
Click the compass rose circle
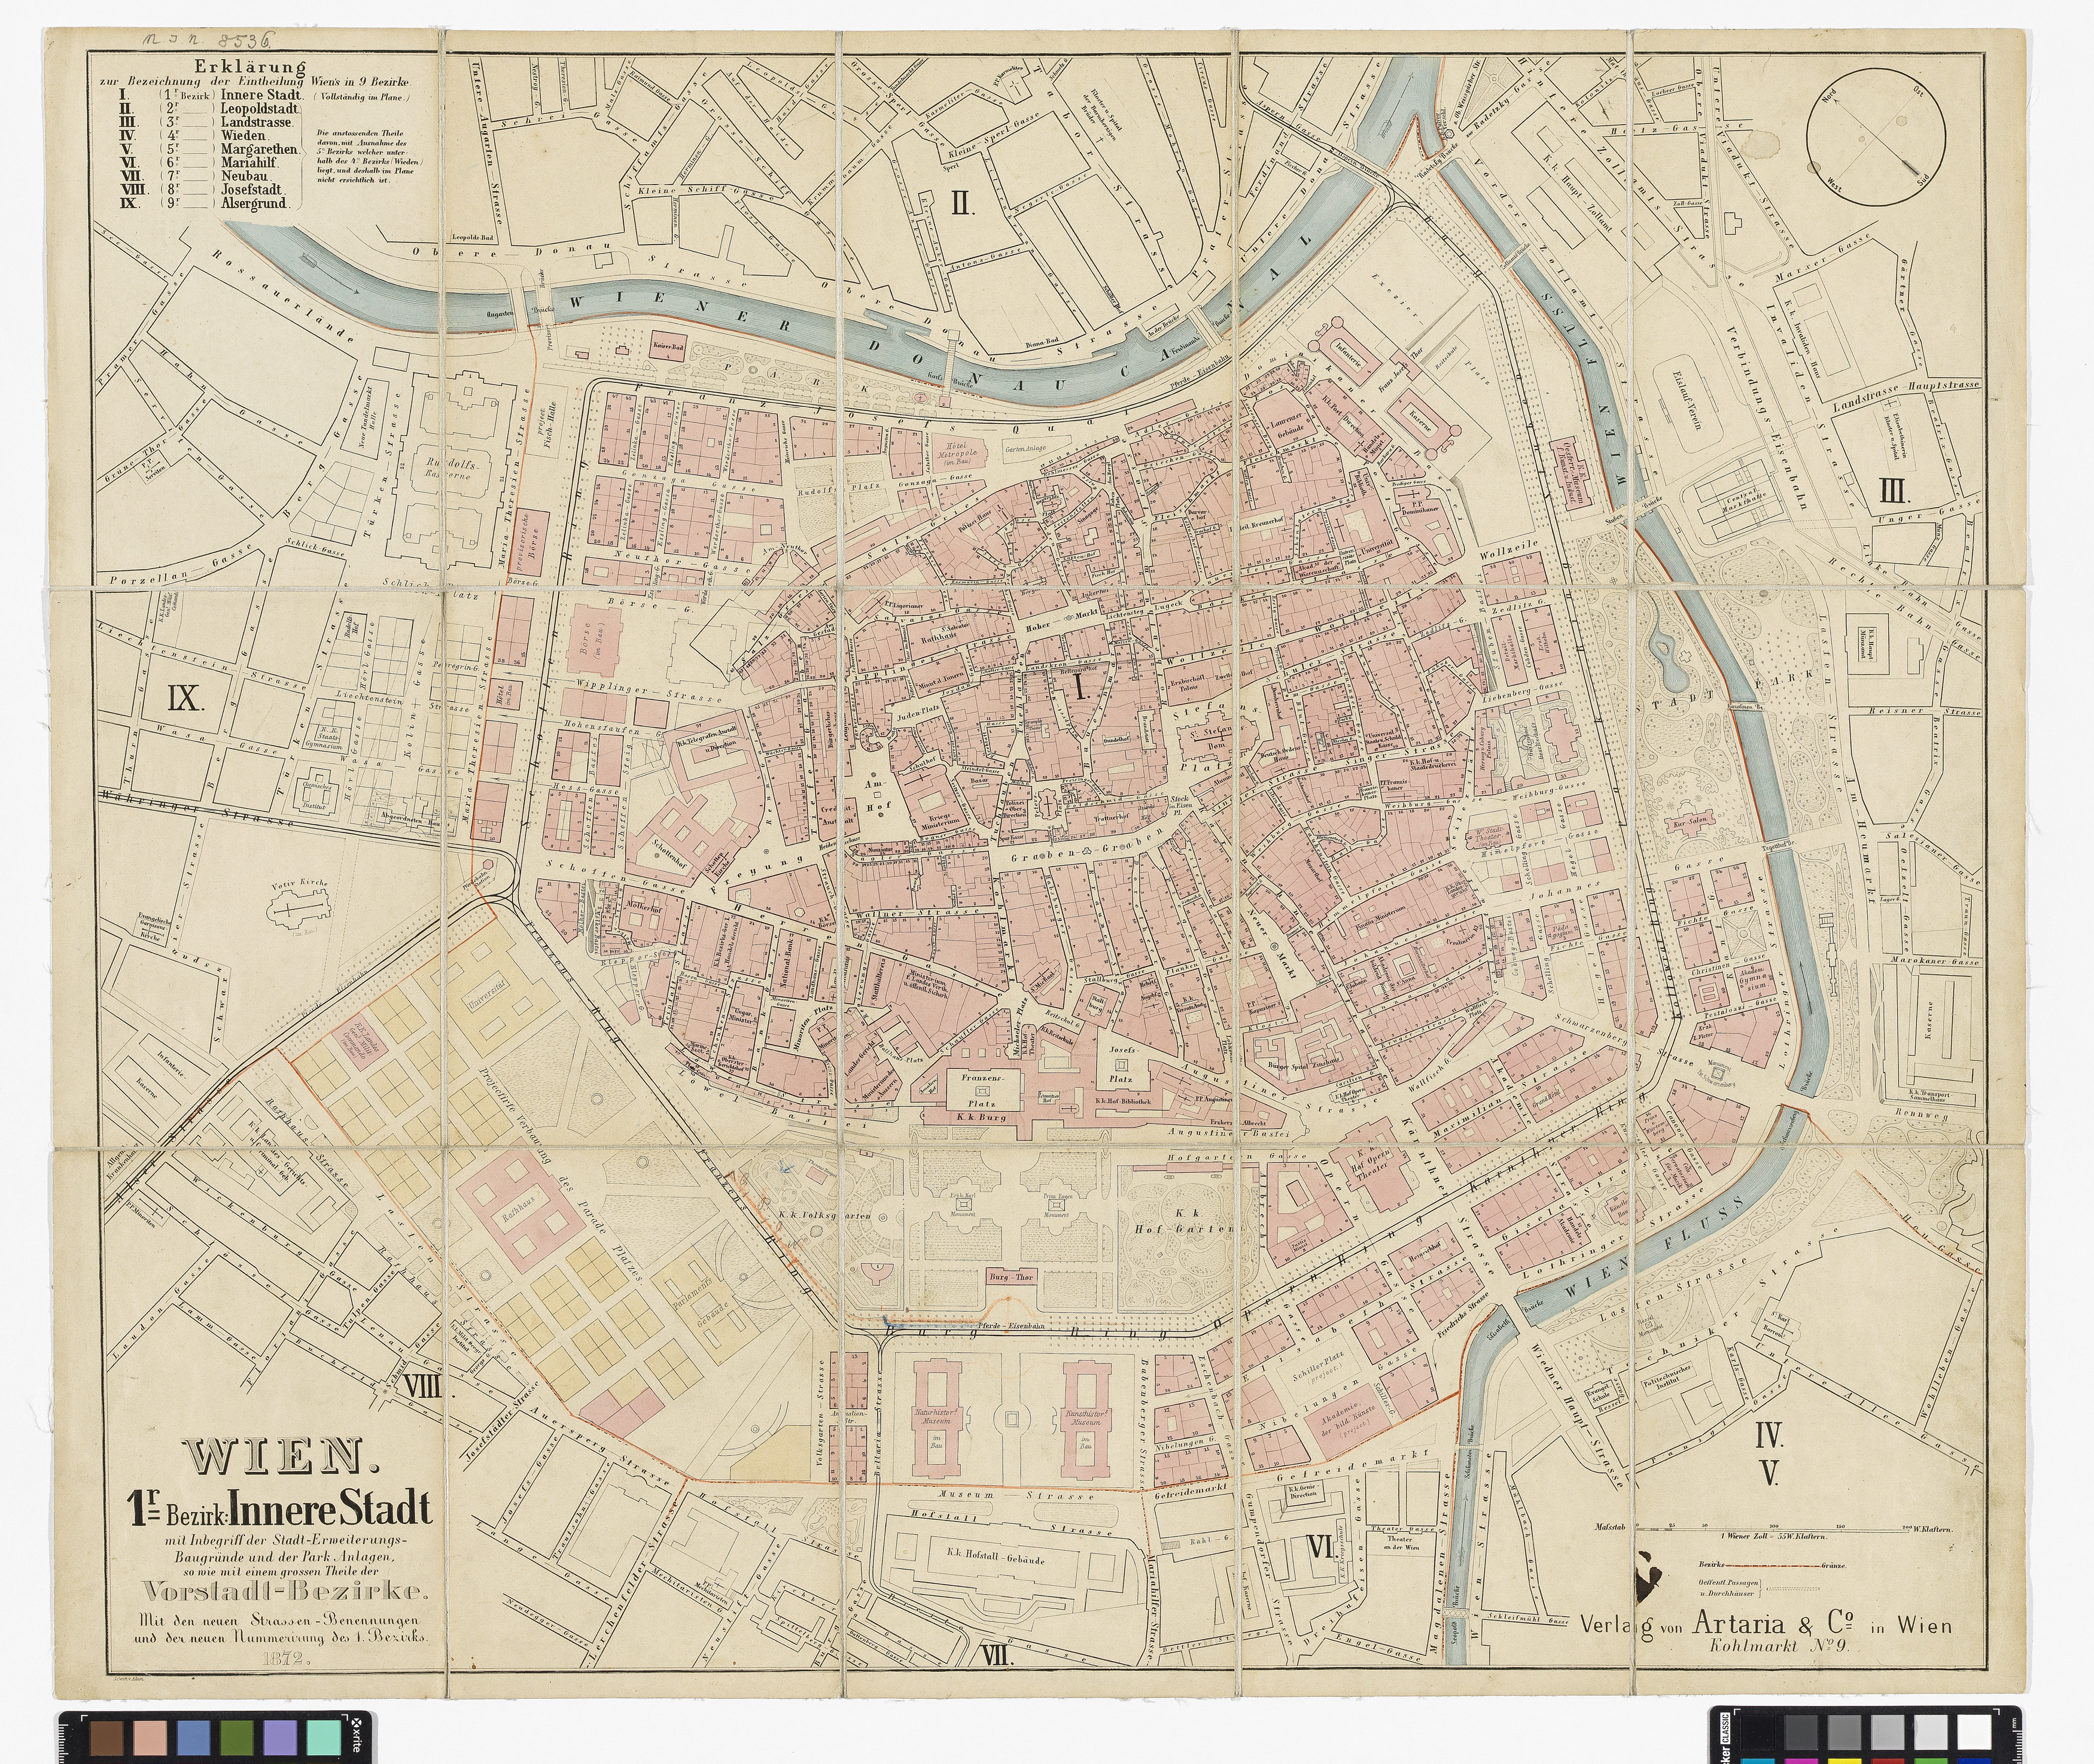coord(1875,137)
